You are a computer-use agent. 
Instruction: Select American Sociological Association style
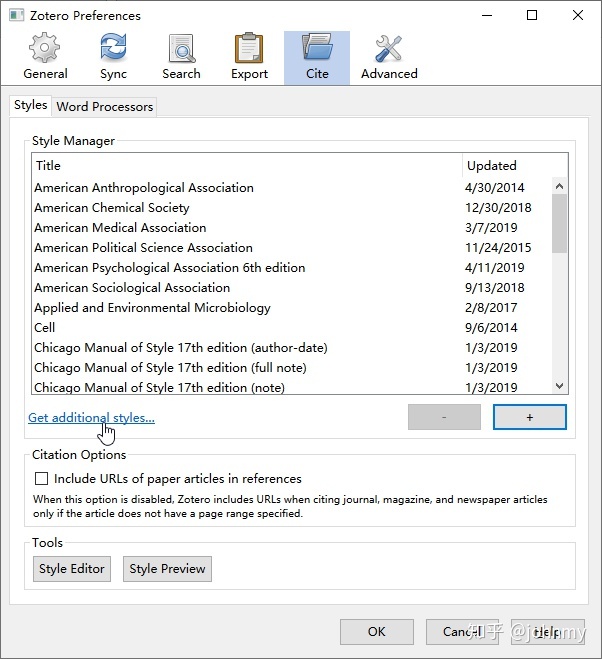pyautogui.click(x=292, y=287)
